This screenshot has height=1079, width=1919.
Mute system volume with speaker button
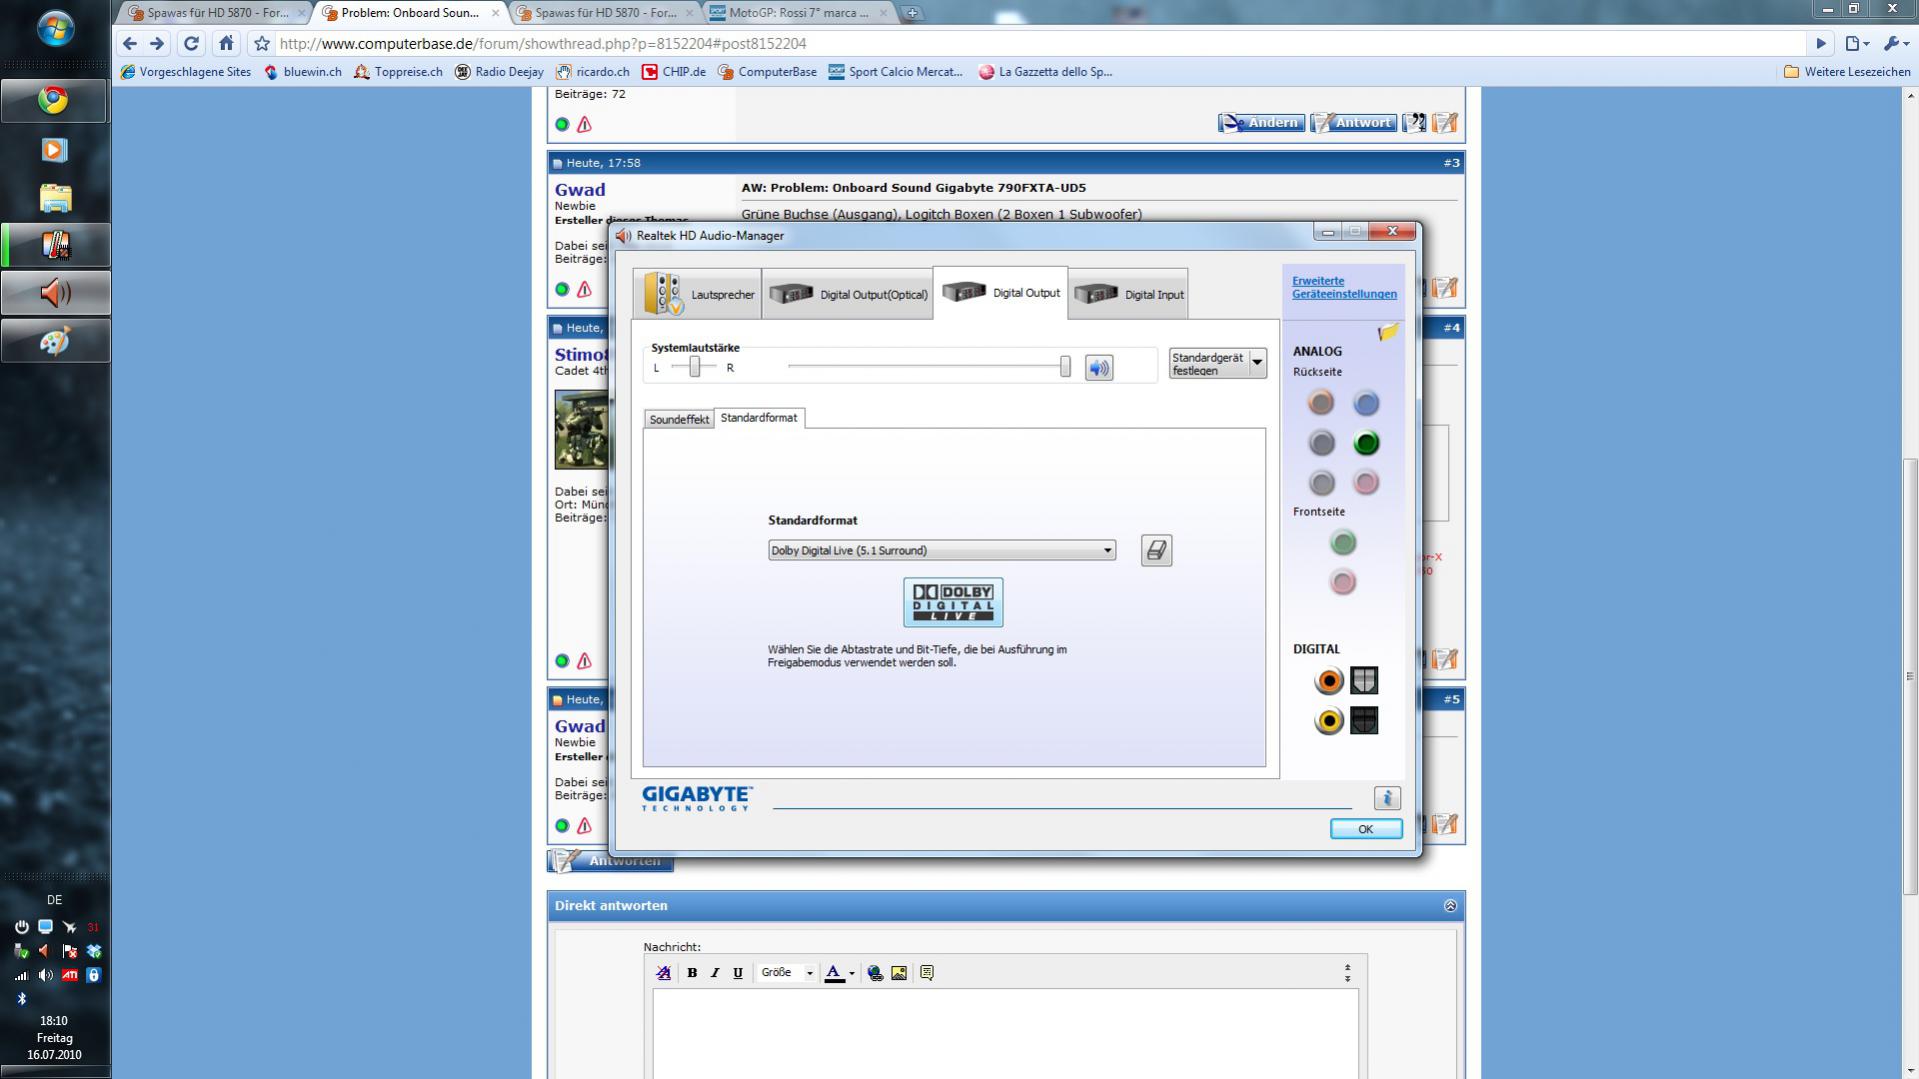(1099, 368)
